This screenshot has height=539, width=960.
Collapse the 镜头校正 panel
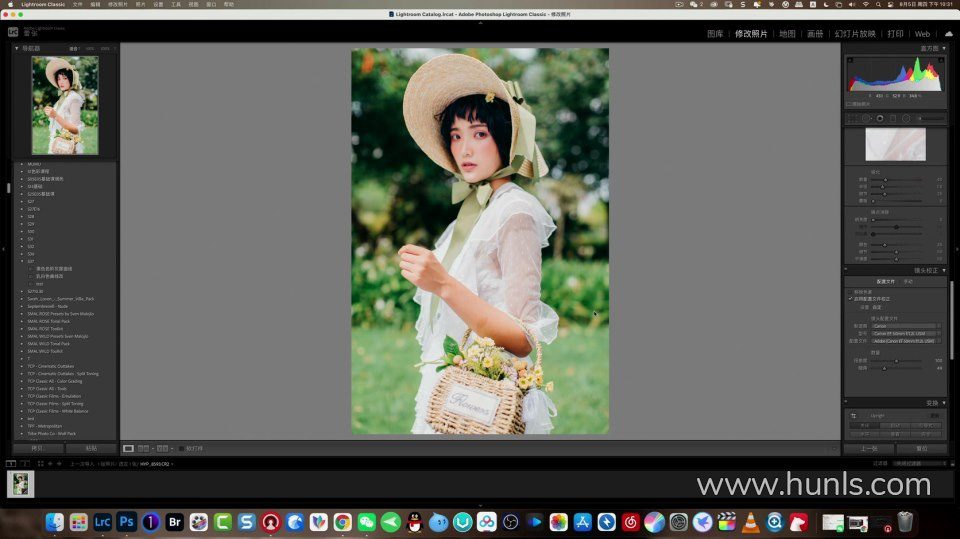[943, 270]
